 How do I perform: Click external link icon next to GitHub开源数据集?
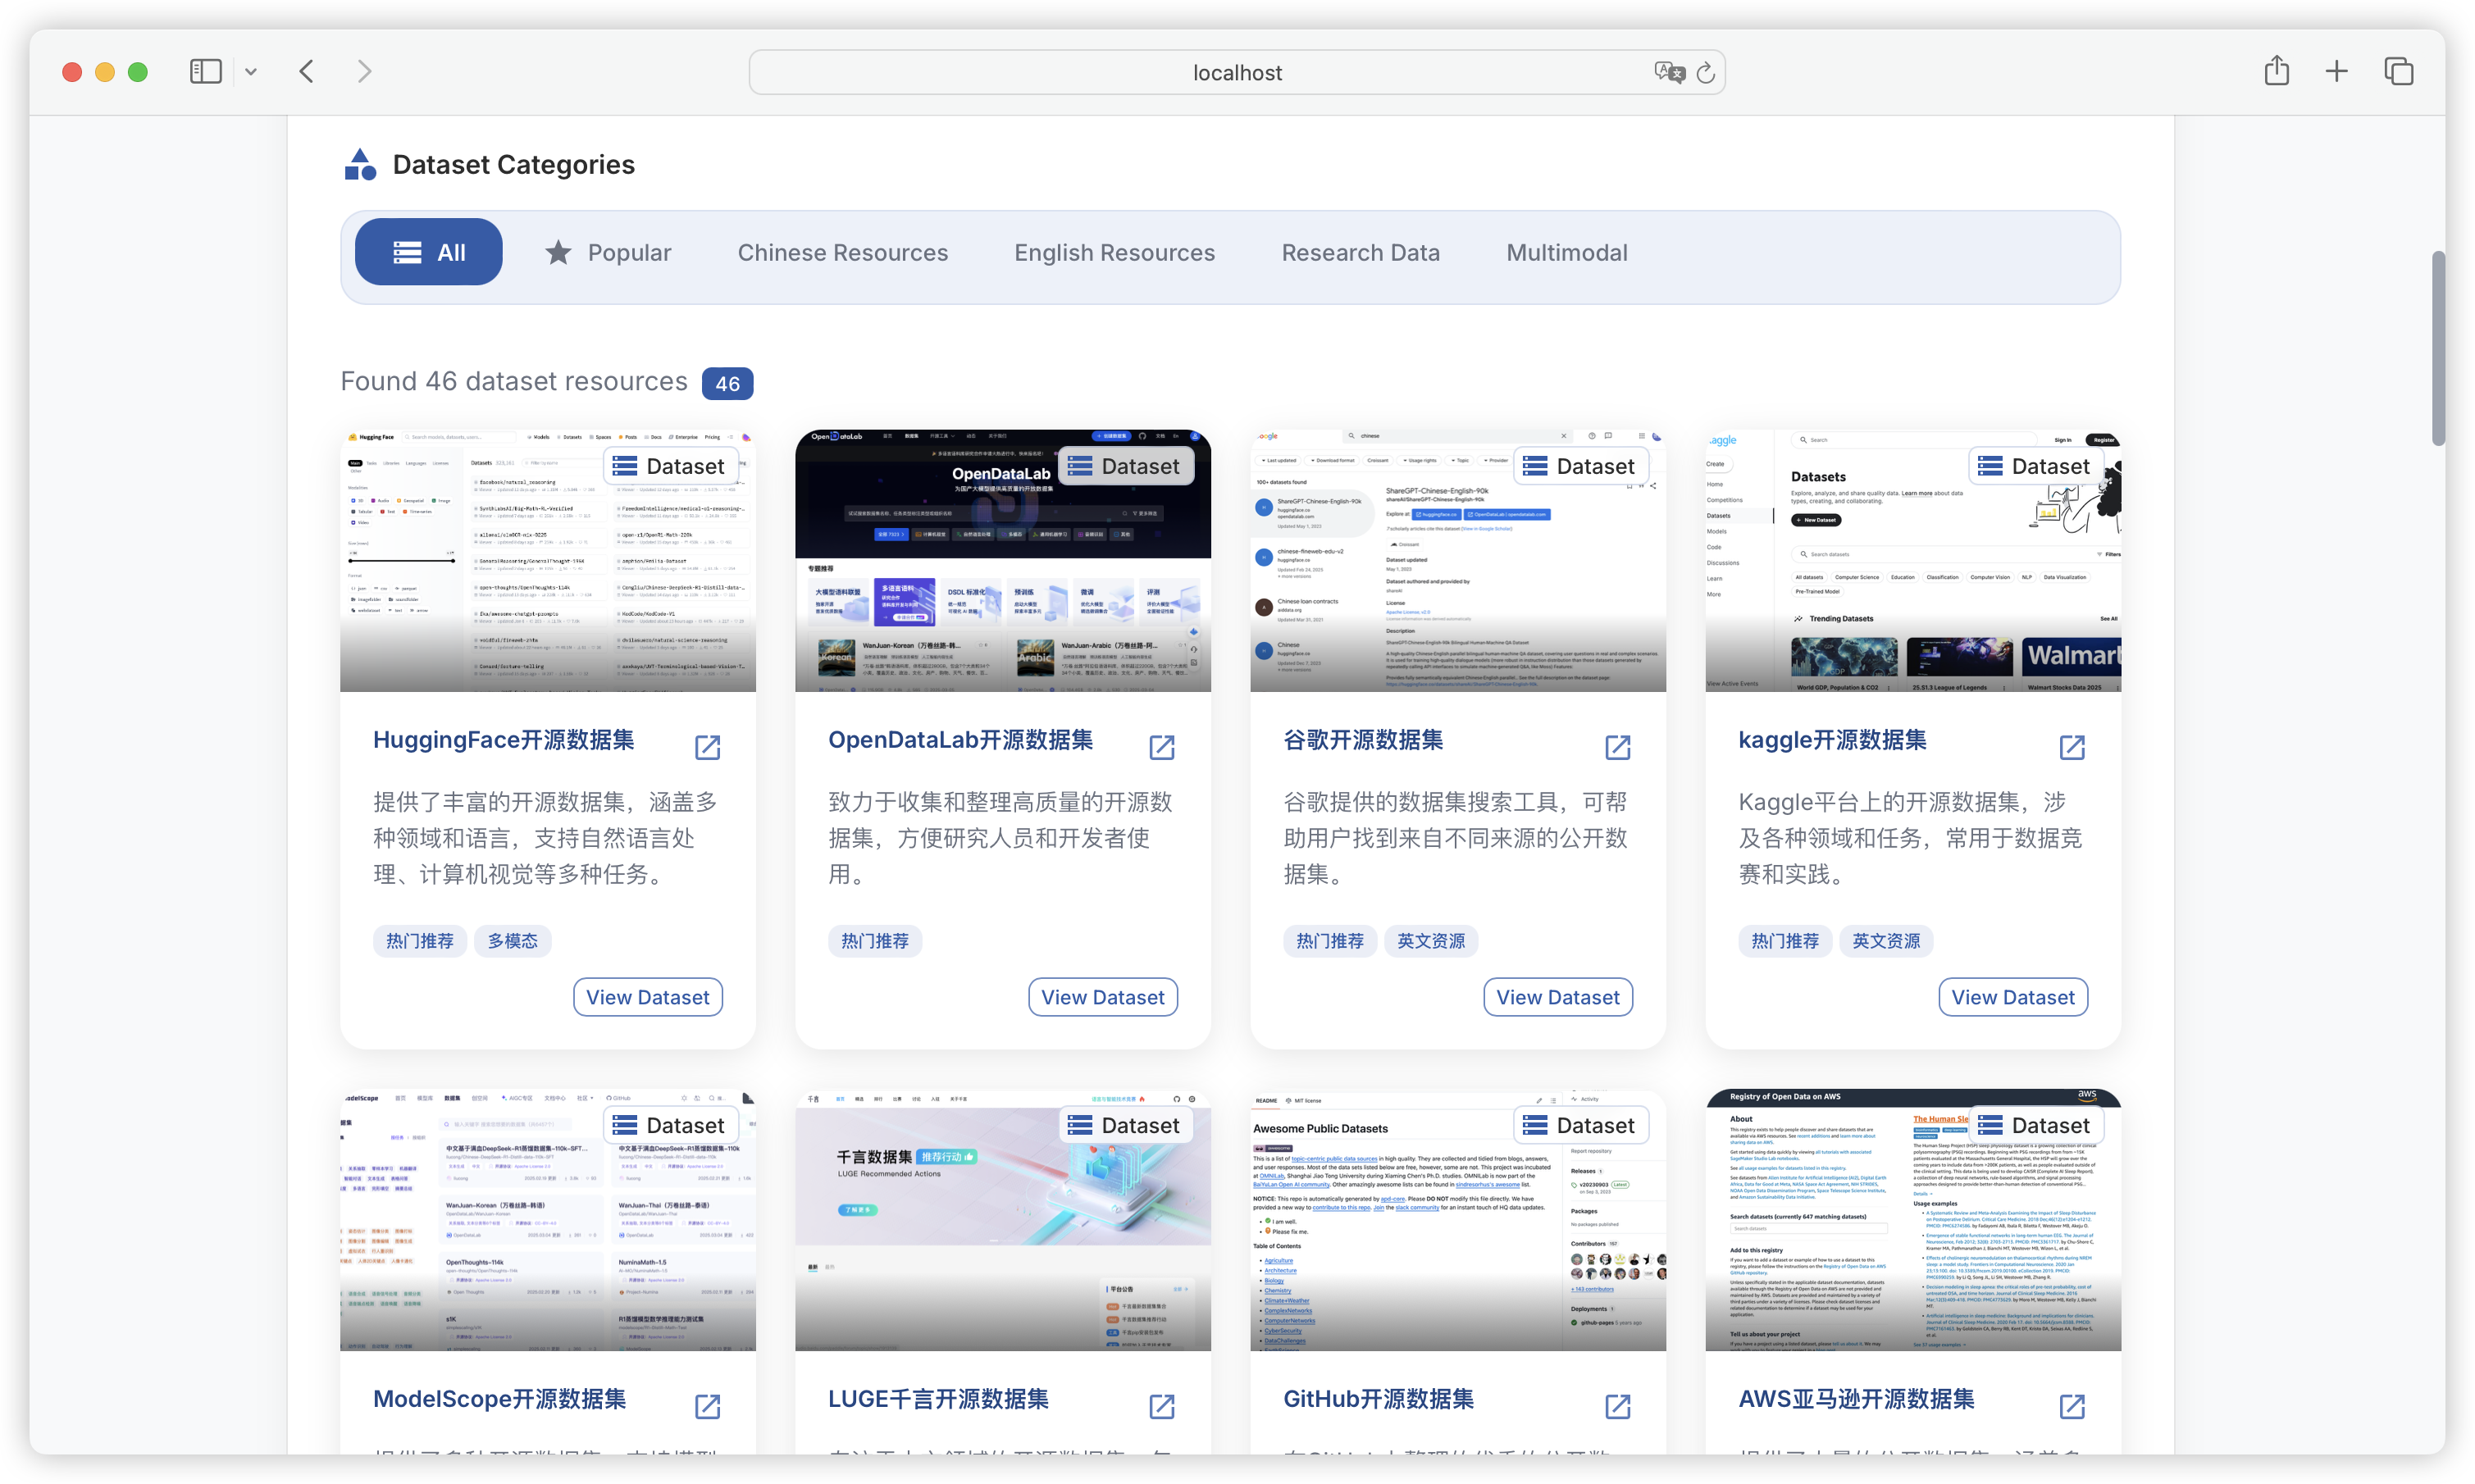click(1617, 1405)
